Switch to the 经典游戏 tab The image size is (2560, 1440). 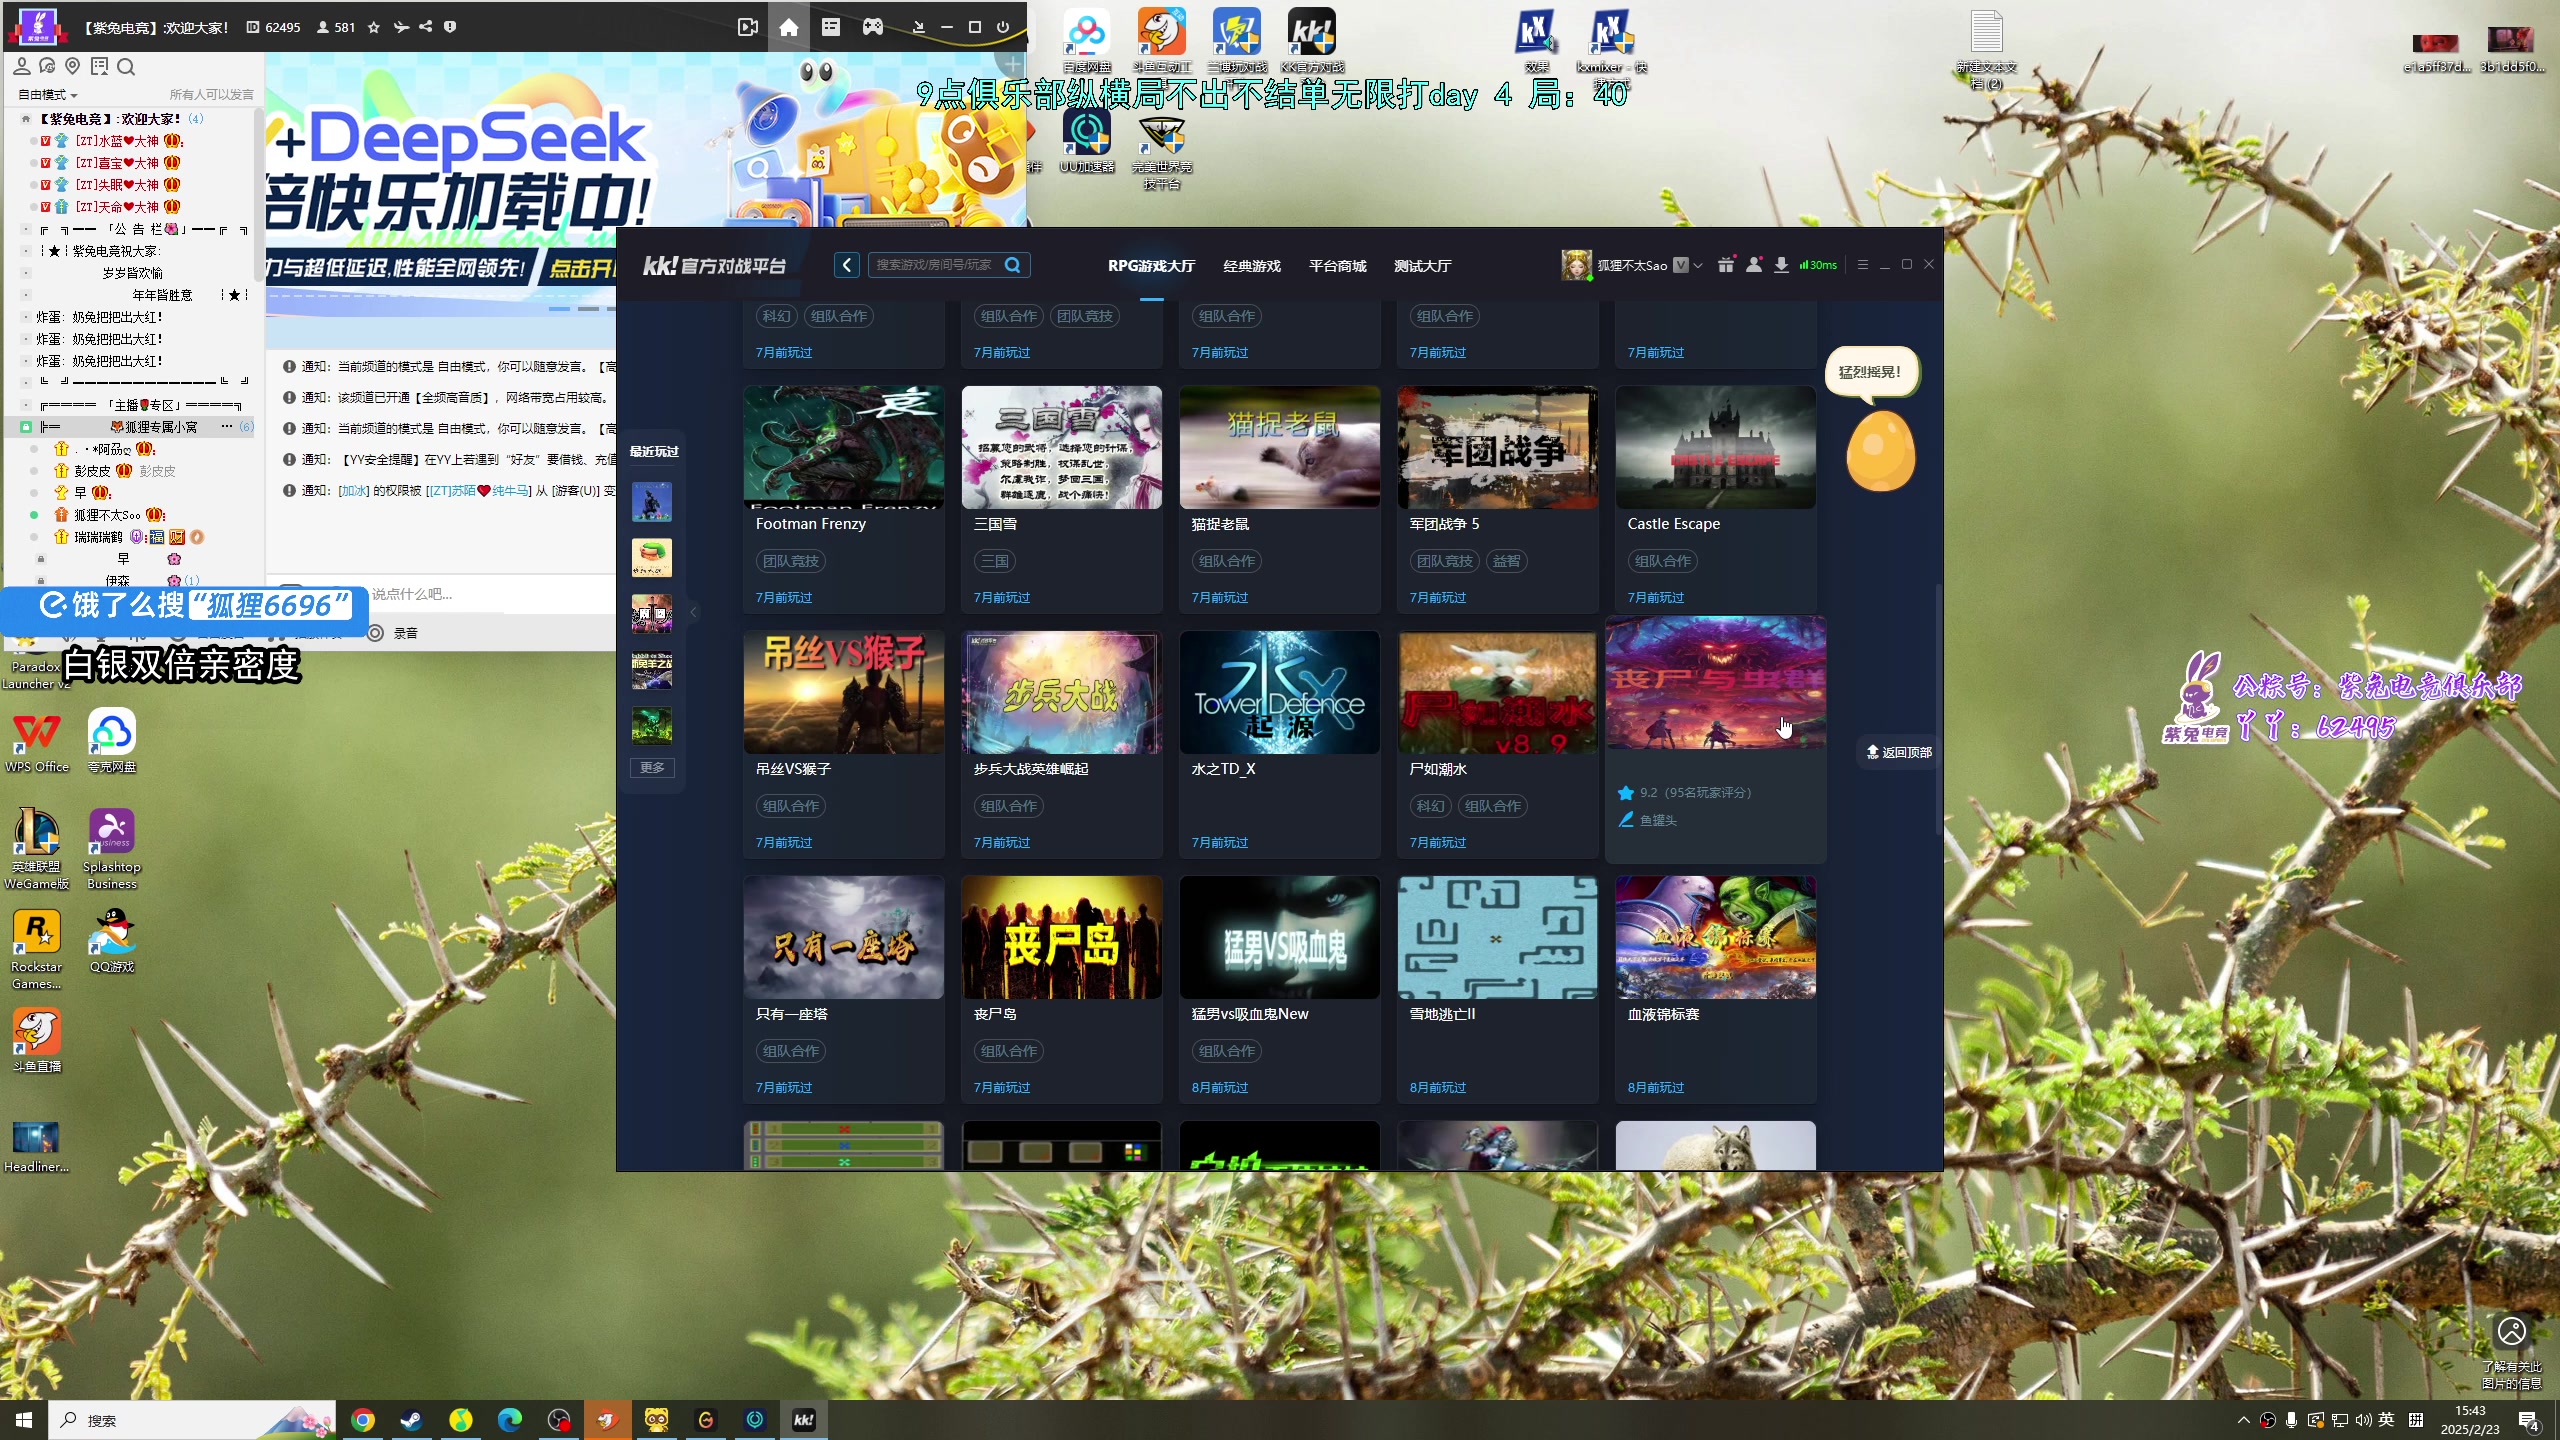[x=1252, y=266]
